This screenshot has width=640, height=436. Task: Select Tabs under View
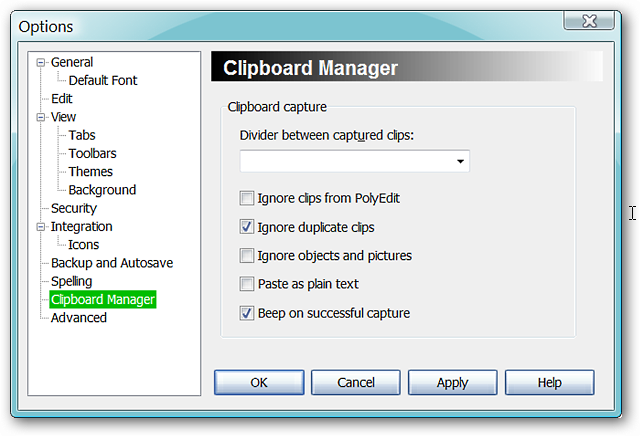pyautogui.click(x=82, y=135)
